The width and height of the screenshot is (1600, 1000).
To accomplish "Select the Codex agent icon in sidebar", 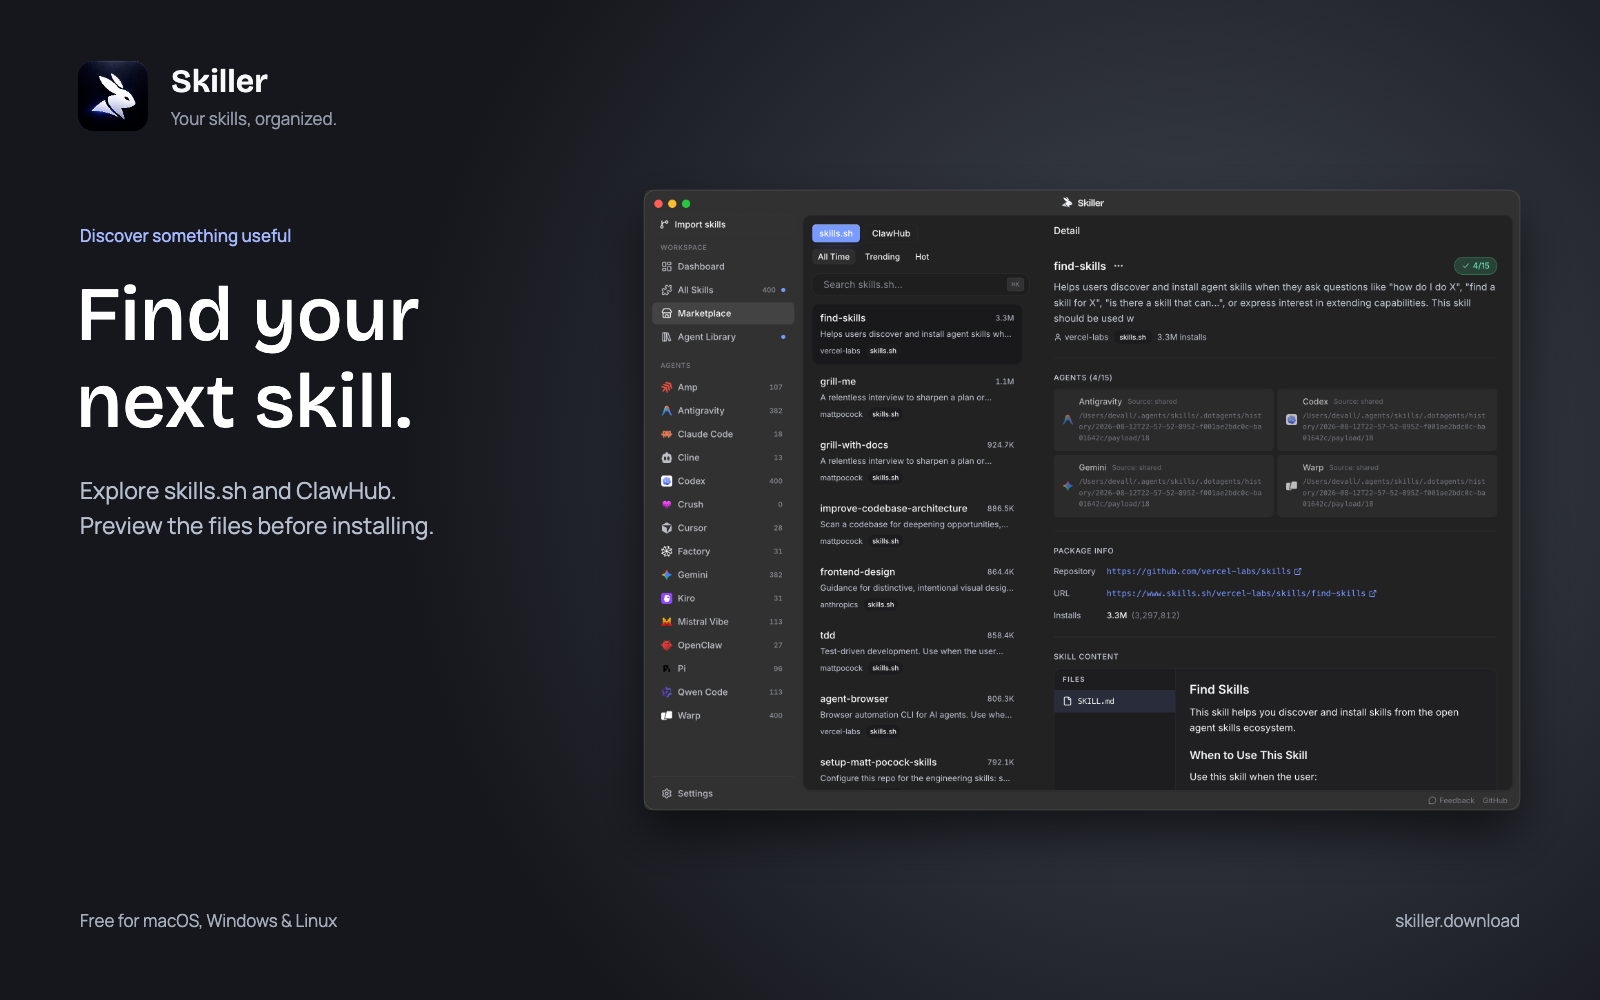I will coord(667,481).
